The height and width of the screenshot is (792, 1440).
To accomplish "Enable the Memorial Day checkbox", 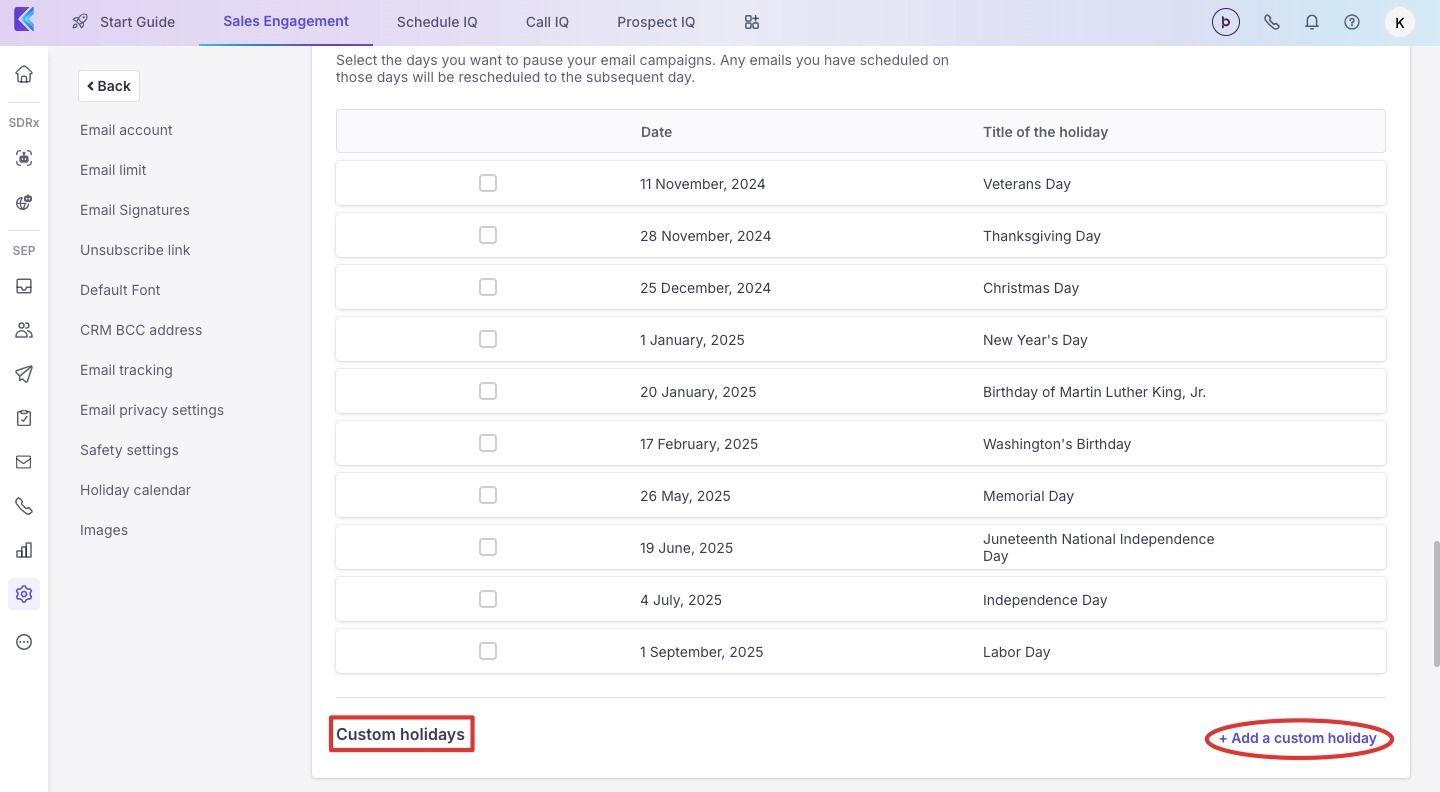I will click(x=488, y=495).
